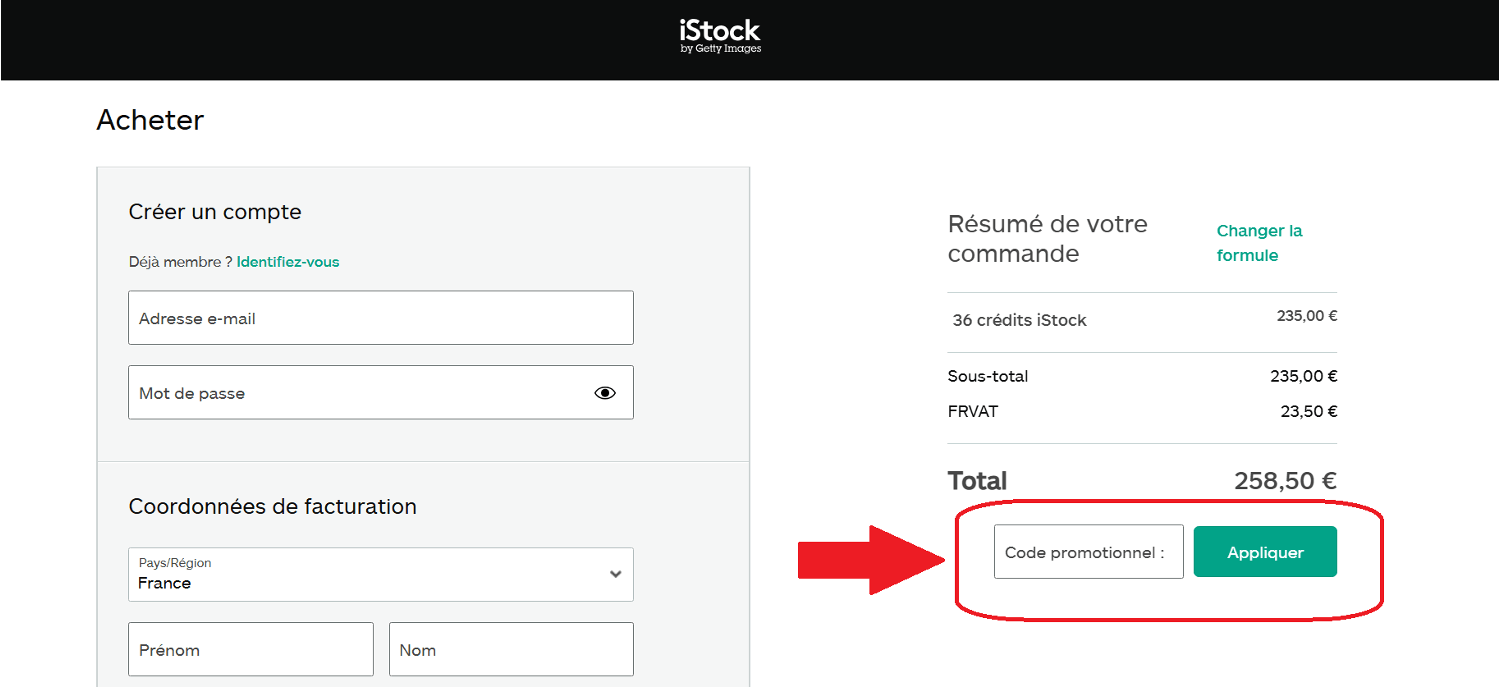The image size is (1500, 687).
Task: Select the total amount 258,50 €
Action: click(1285, 480)
